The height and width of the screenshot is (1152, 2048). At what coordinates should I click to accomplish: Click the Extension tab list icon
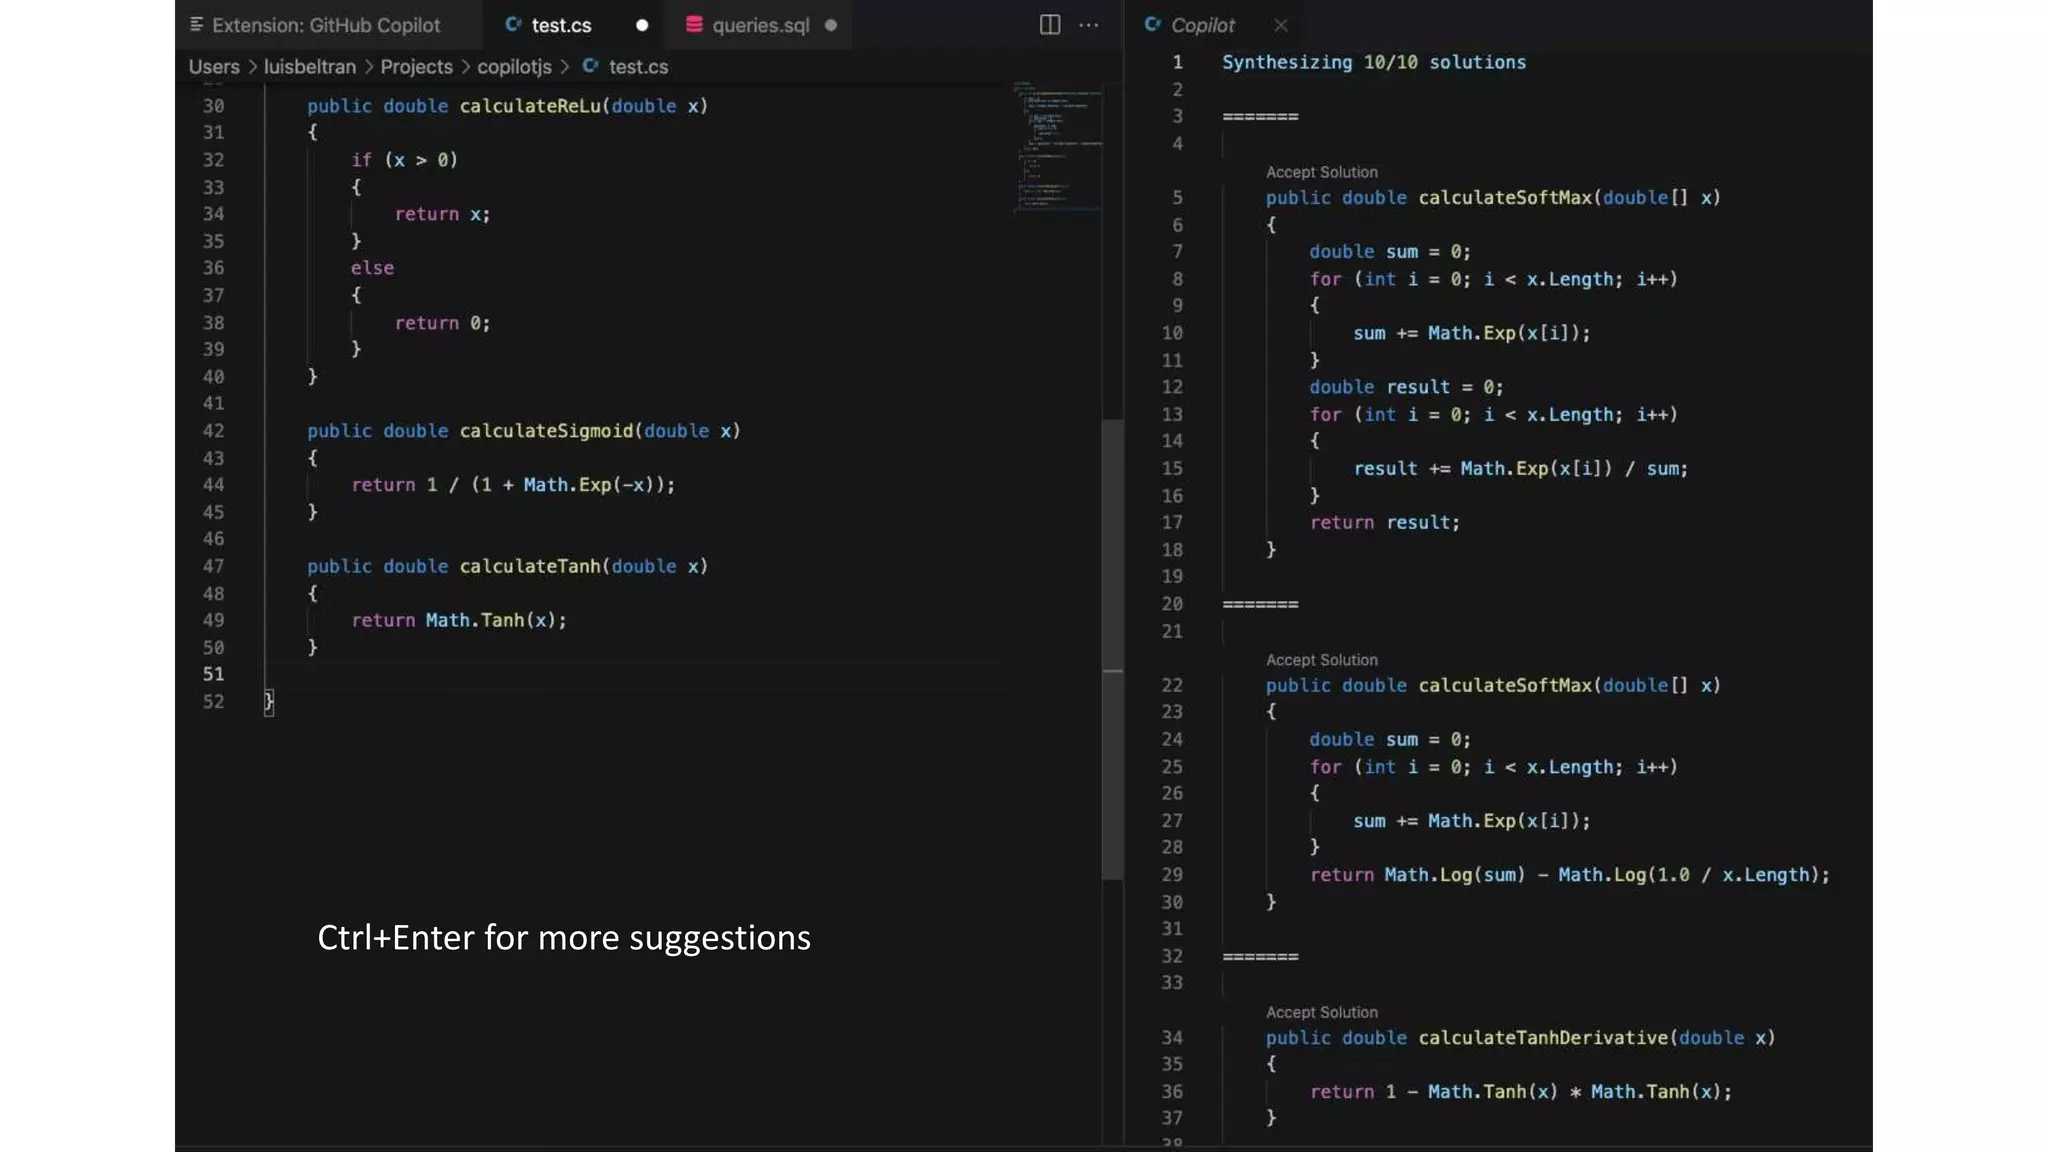pyautogui.click(x=197, y=25)
